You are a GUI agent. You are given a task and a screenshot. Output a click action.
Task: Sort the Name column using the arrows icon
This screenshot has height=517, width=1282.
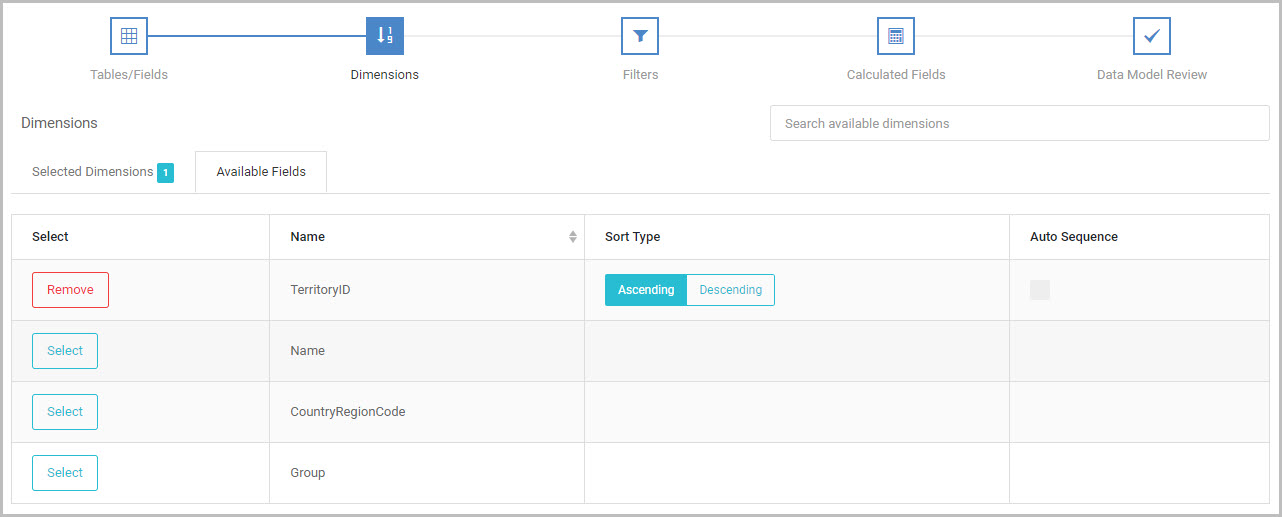click(x=573, y=237)
